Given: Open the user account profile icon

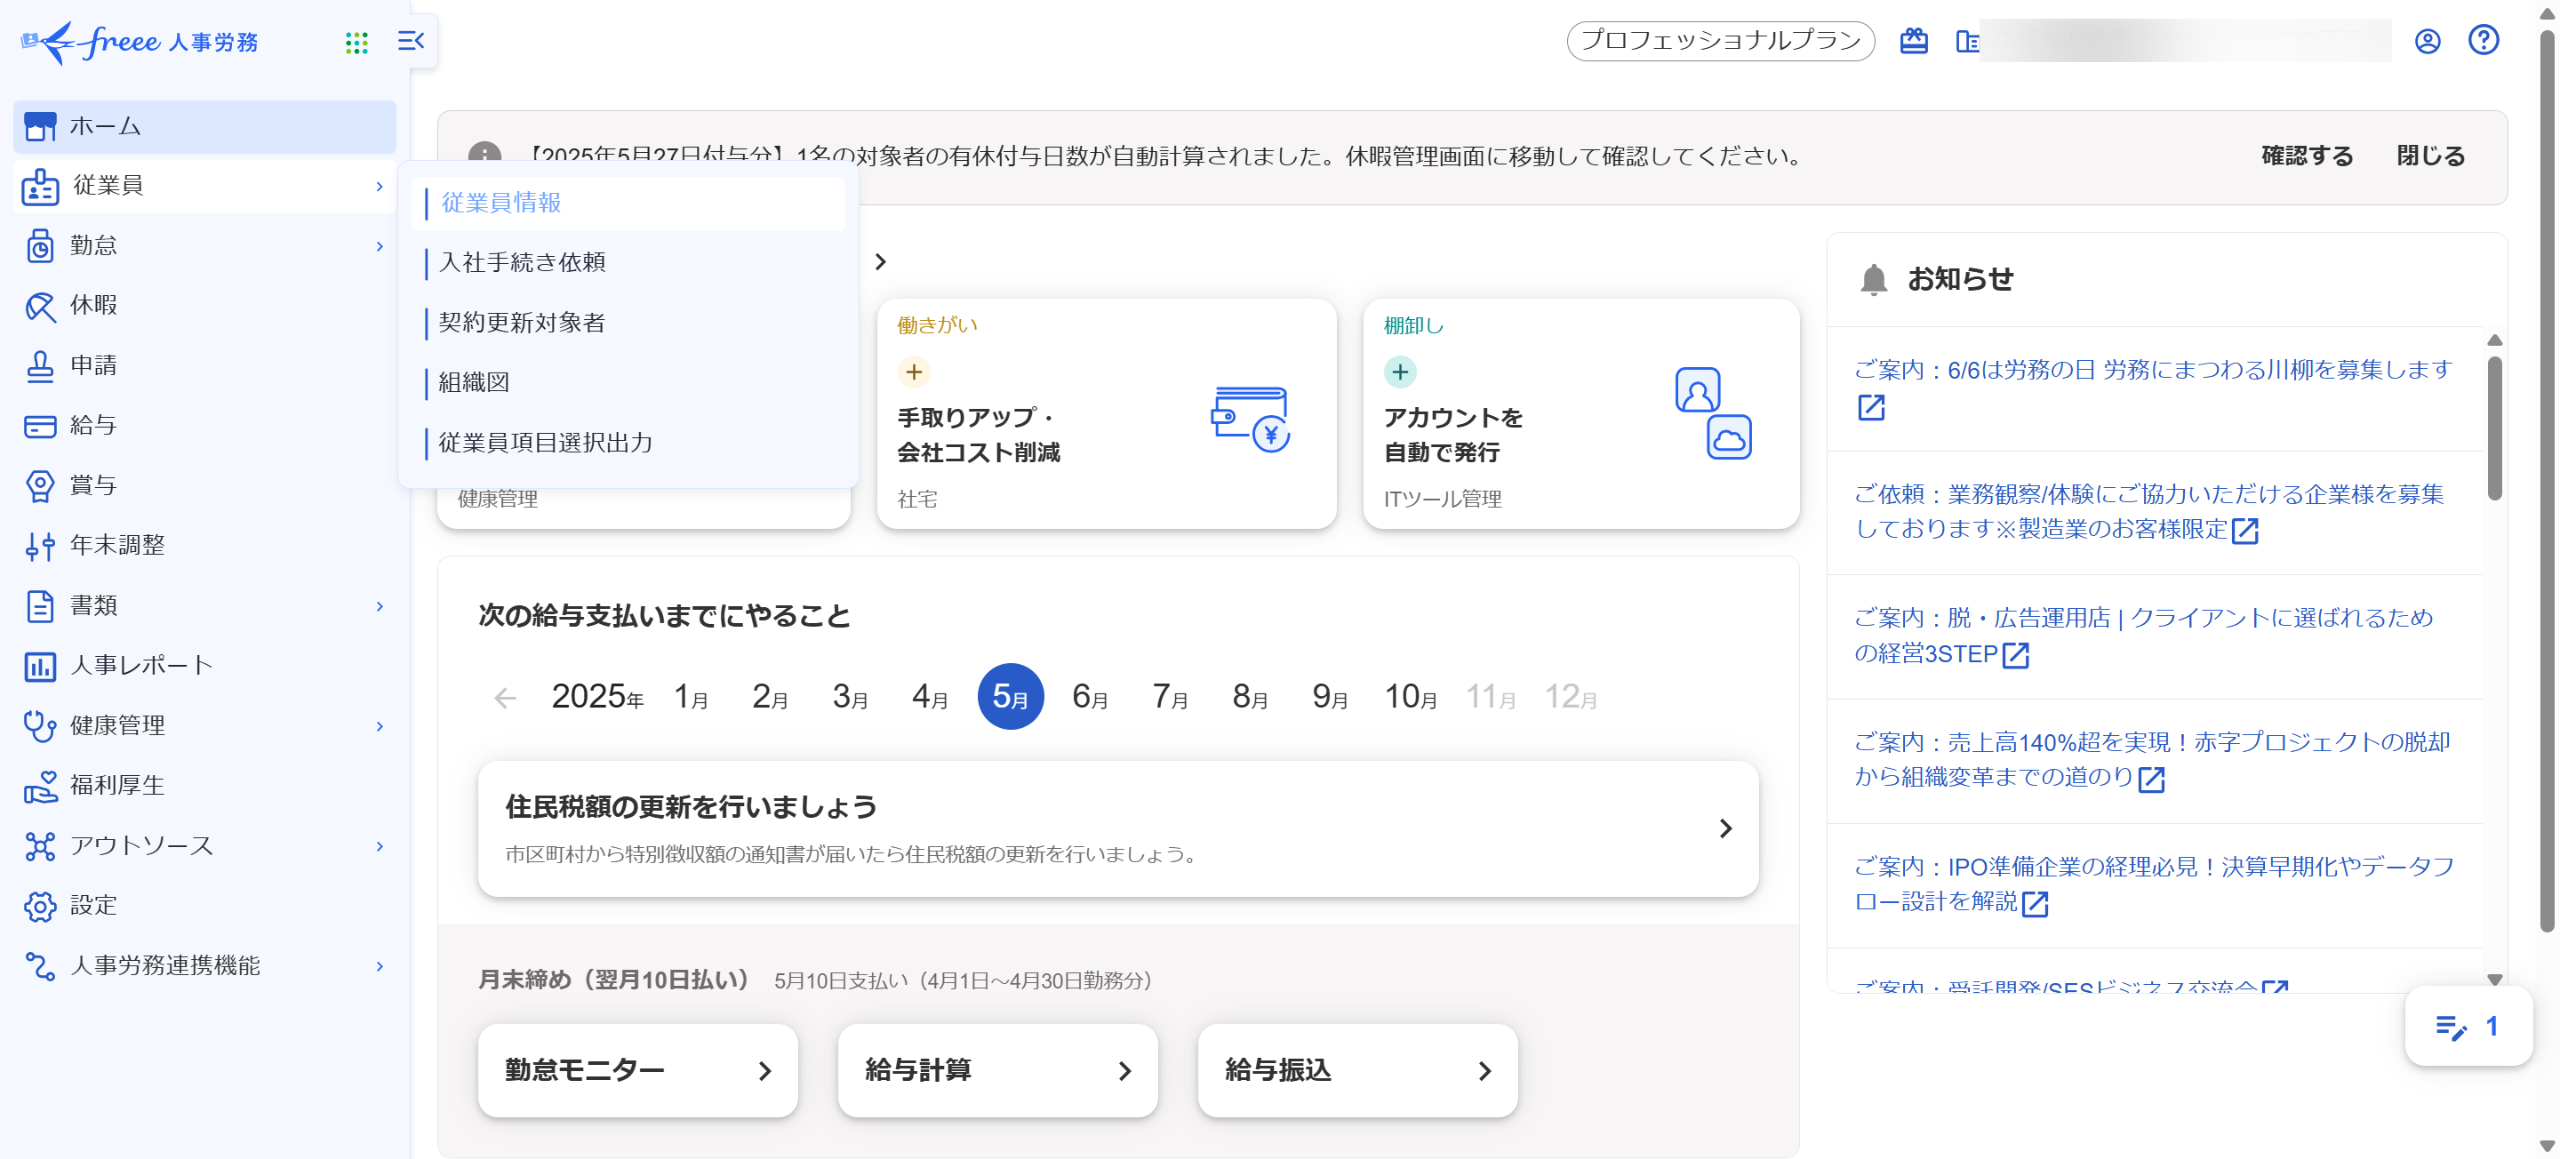Looking at the screenshot, I should (x=2427, y=41).
